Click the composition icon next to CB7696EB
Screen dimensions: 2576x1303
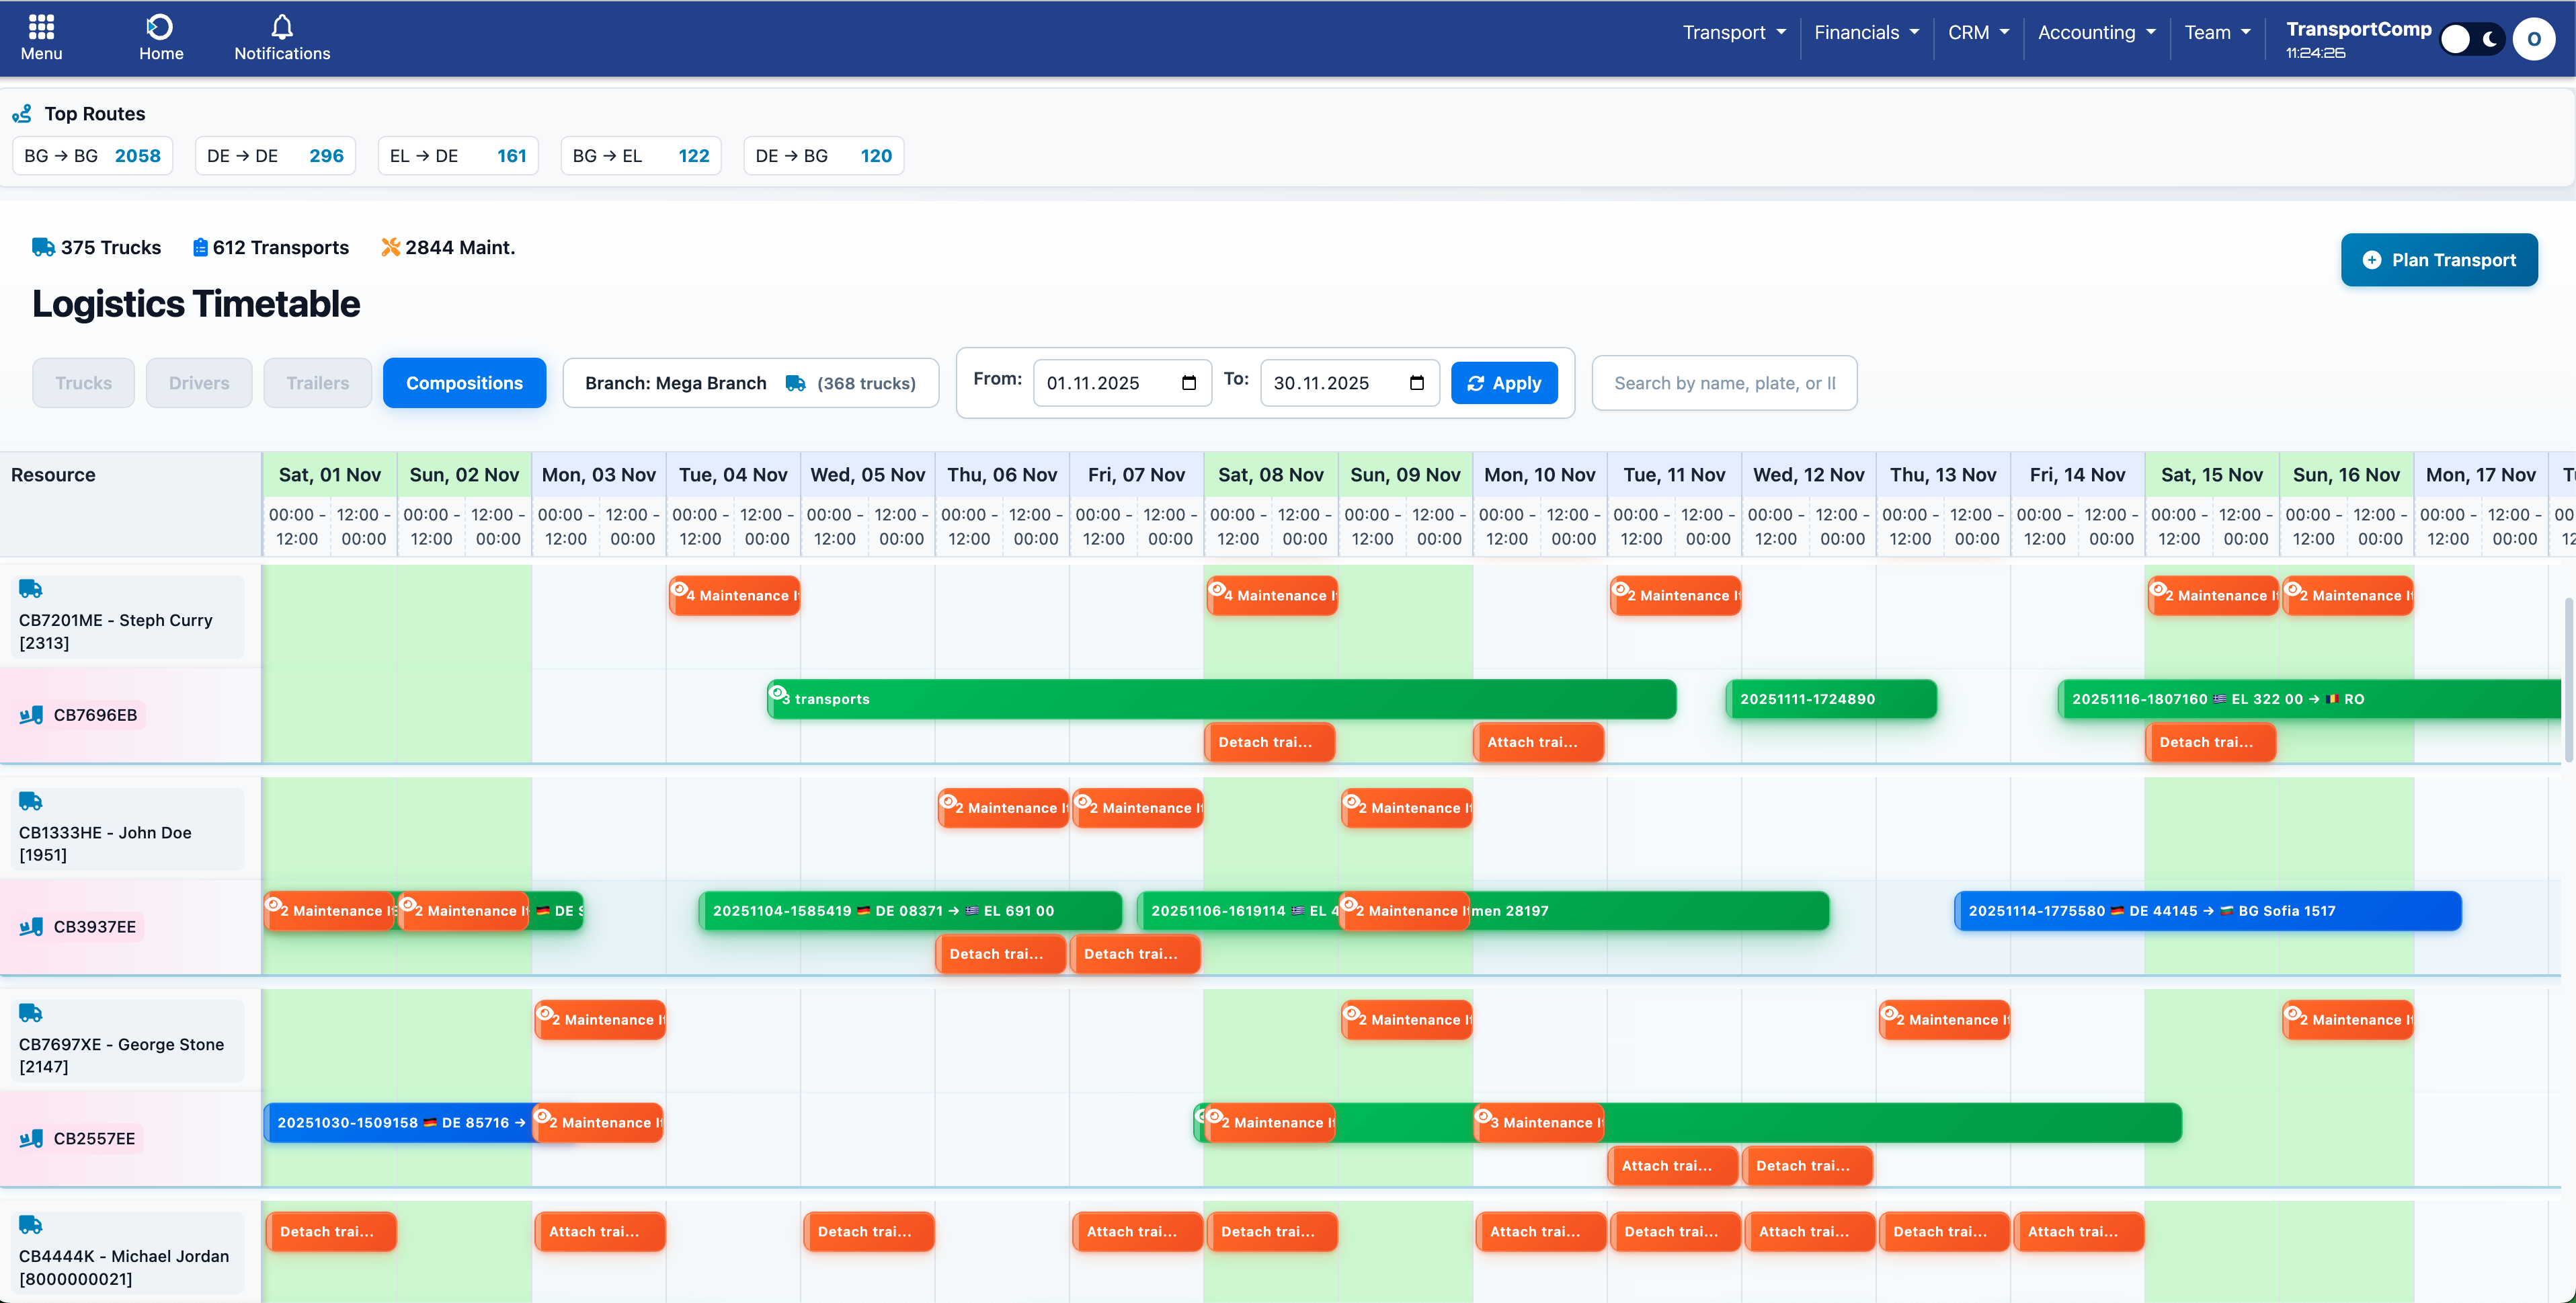tap(31, 714)
